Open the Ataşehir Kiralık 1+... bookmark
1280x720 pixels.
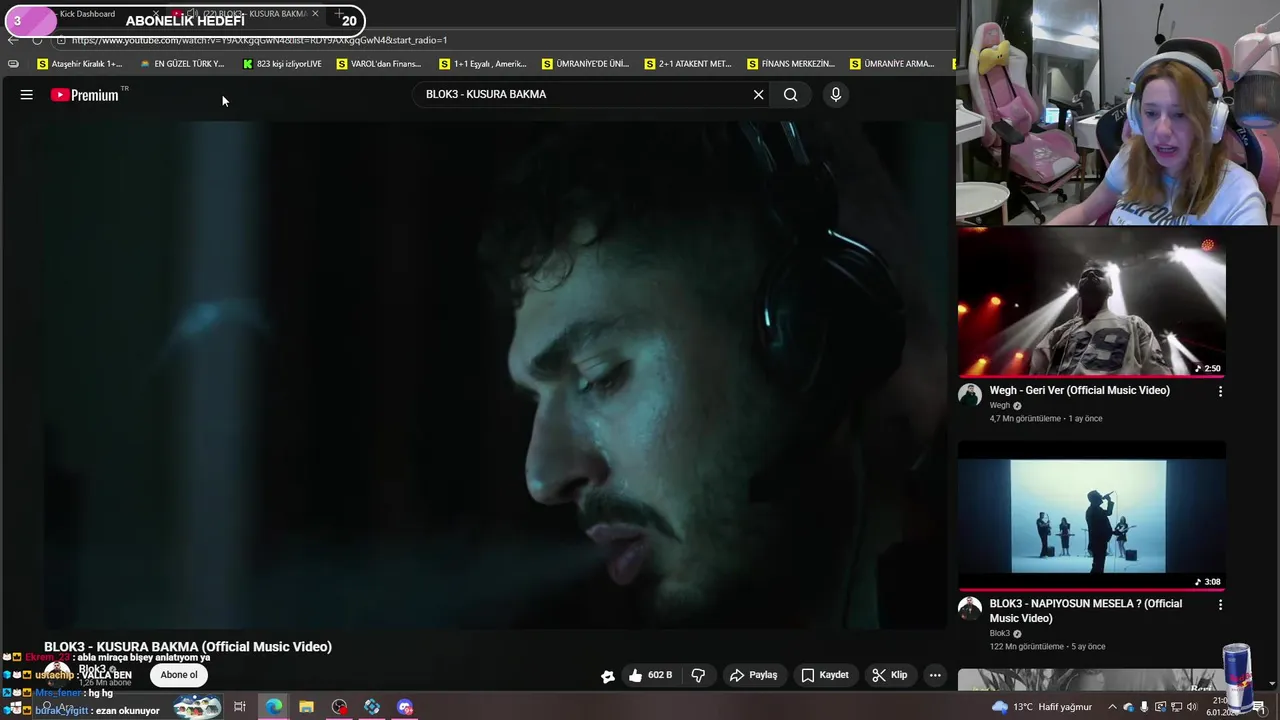coord(80,64)
